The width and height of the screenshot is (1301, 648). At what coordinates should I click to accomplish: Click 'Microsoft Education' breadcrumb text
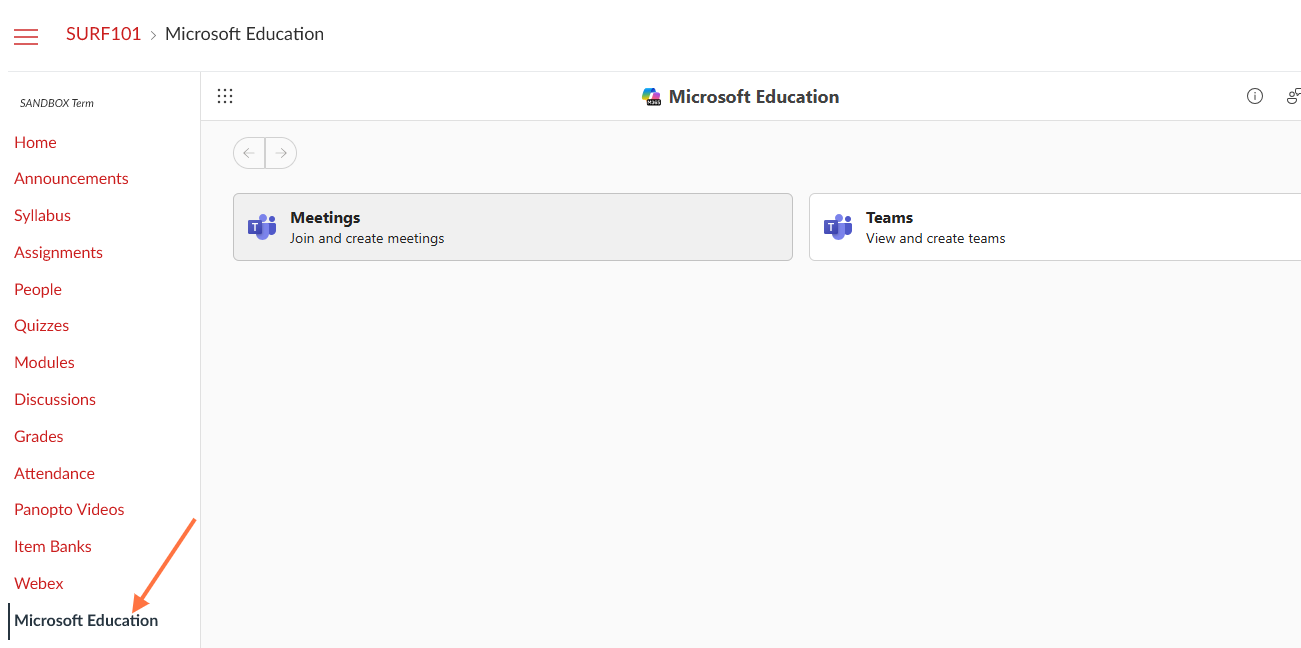pos(244,34)
